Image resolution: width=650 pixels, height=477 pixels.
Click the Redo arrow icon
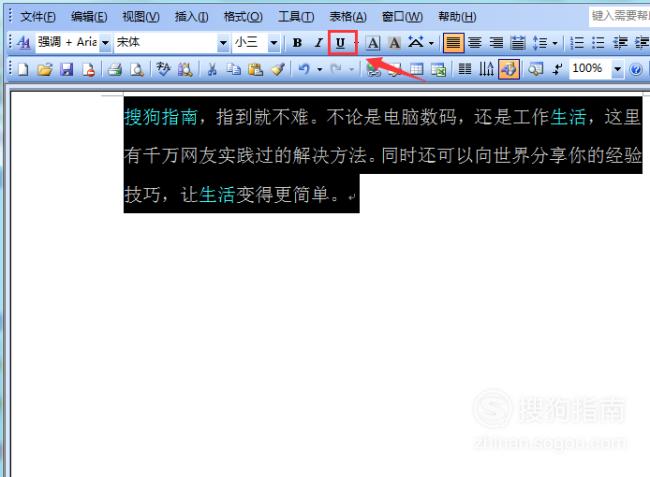[x=336, y=69]
